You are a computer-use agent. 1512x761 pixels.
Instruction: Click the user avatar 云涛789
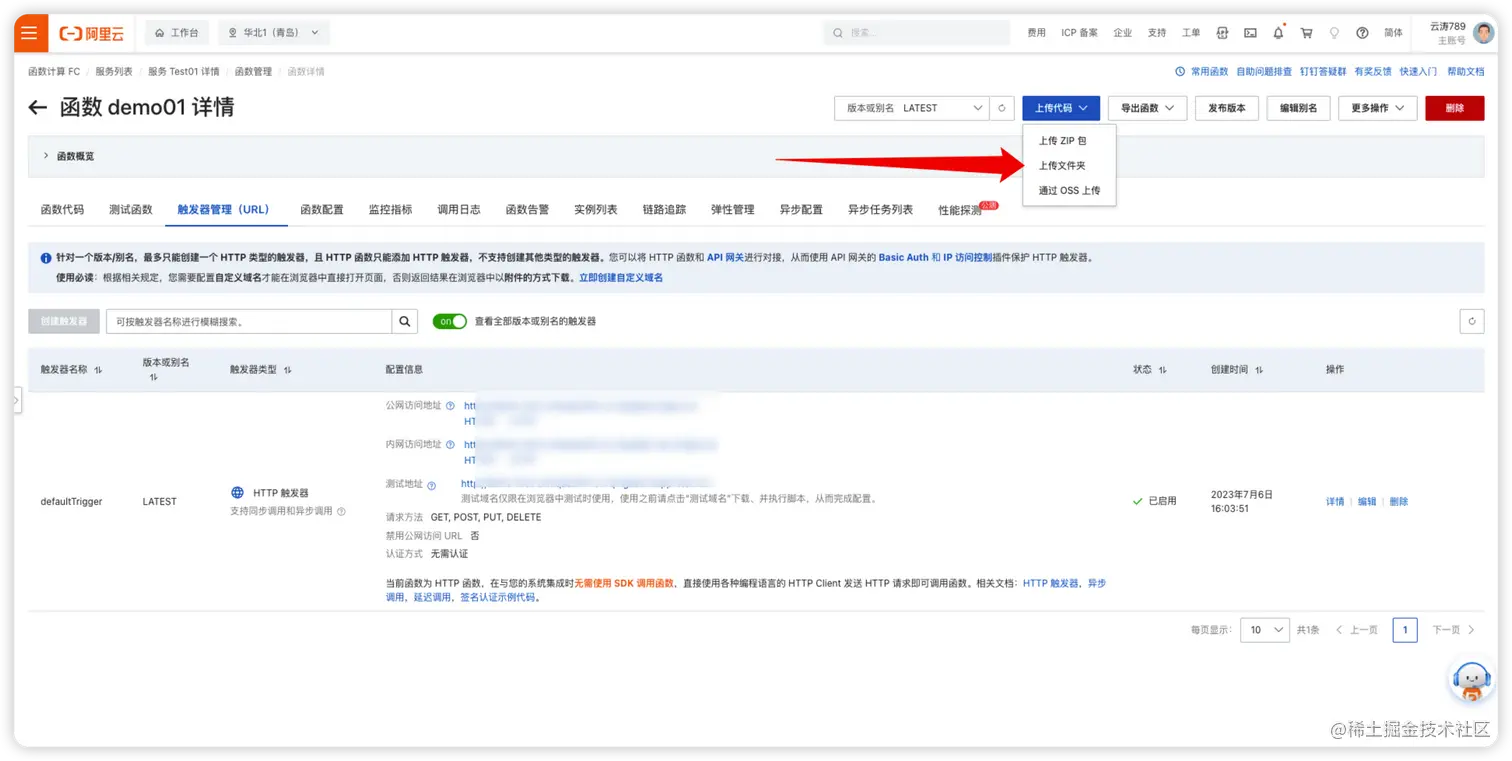(x=1484, y=33)
